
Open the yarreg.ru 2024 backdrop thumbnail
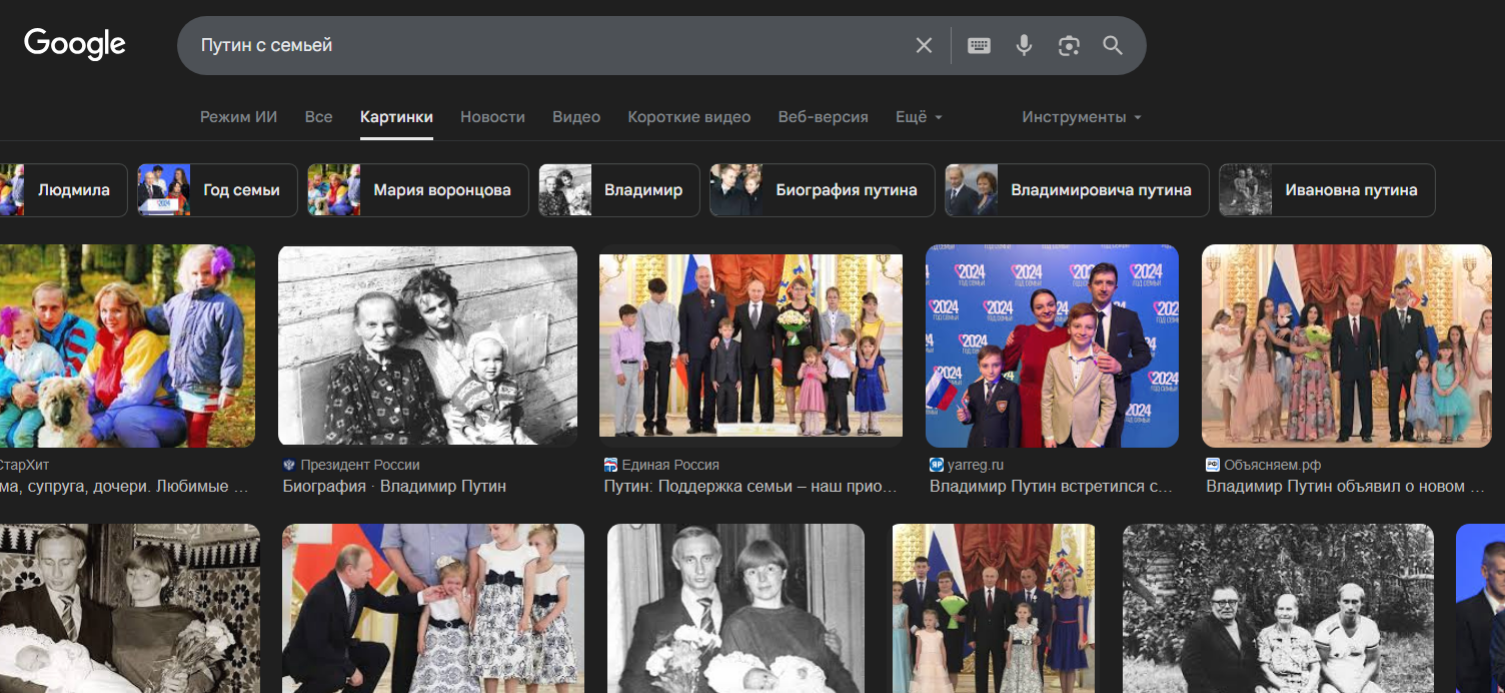pos(1052,345)
